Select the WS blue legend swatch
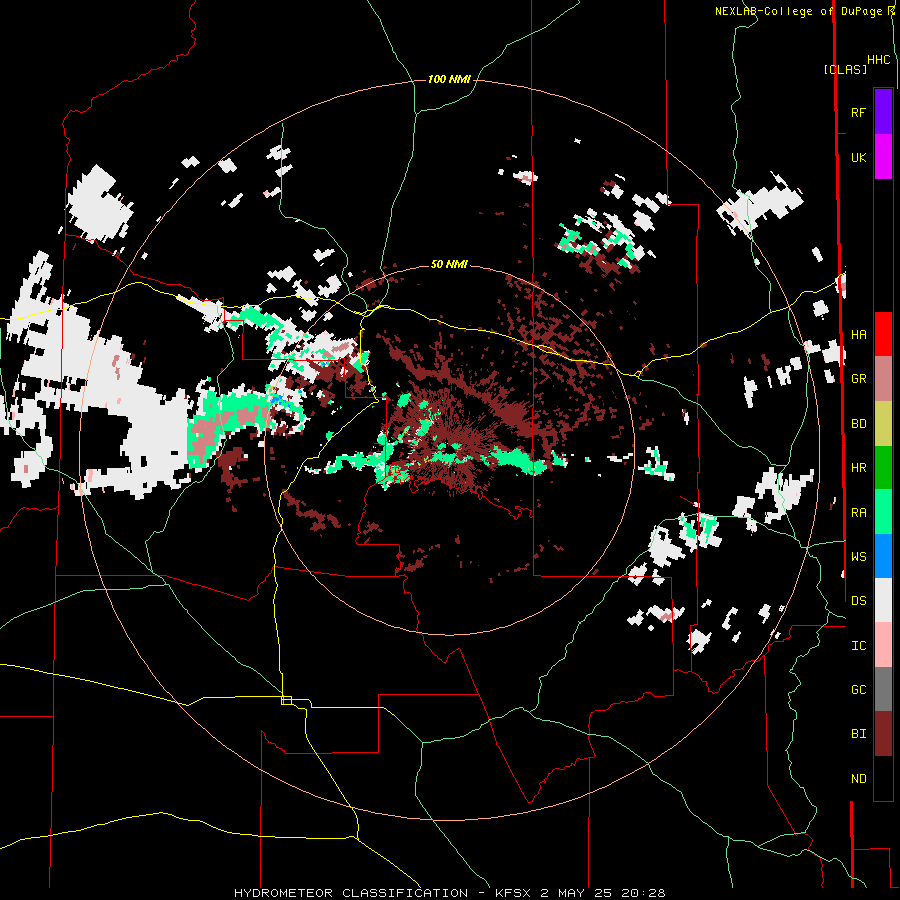 (x=883, y=556)
